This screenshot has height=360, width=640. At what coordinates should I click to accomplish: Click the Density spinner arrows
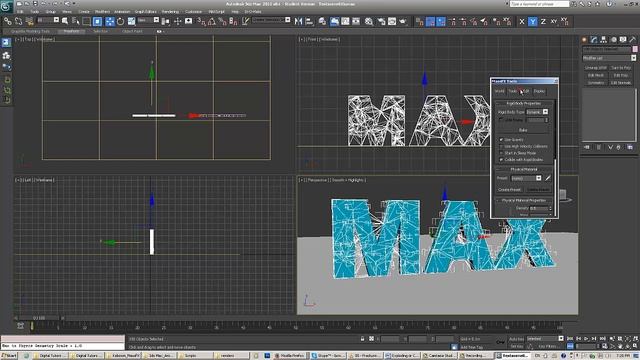(x=550, y=208)
